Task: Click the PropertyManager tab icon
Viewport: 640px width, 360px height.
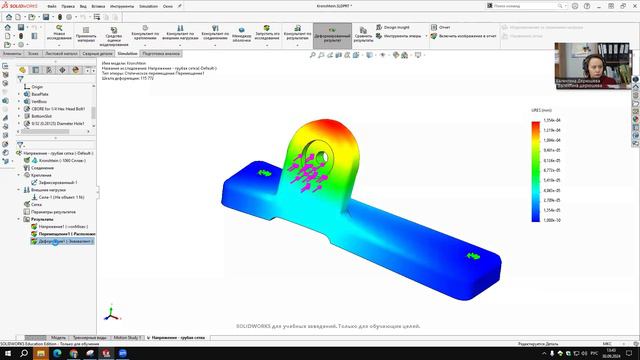Action: point(36,70)
